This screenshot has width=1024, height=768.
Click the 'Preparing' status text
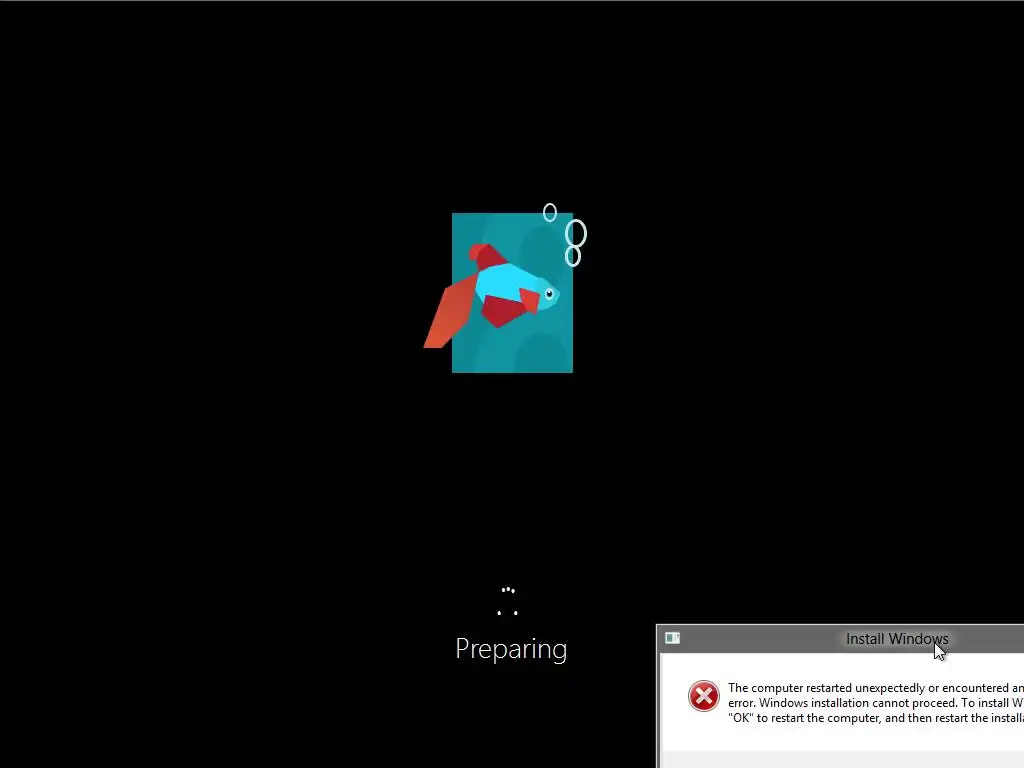511,649
